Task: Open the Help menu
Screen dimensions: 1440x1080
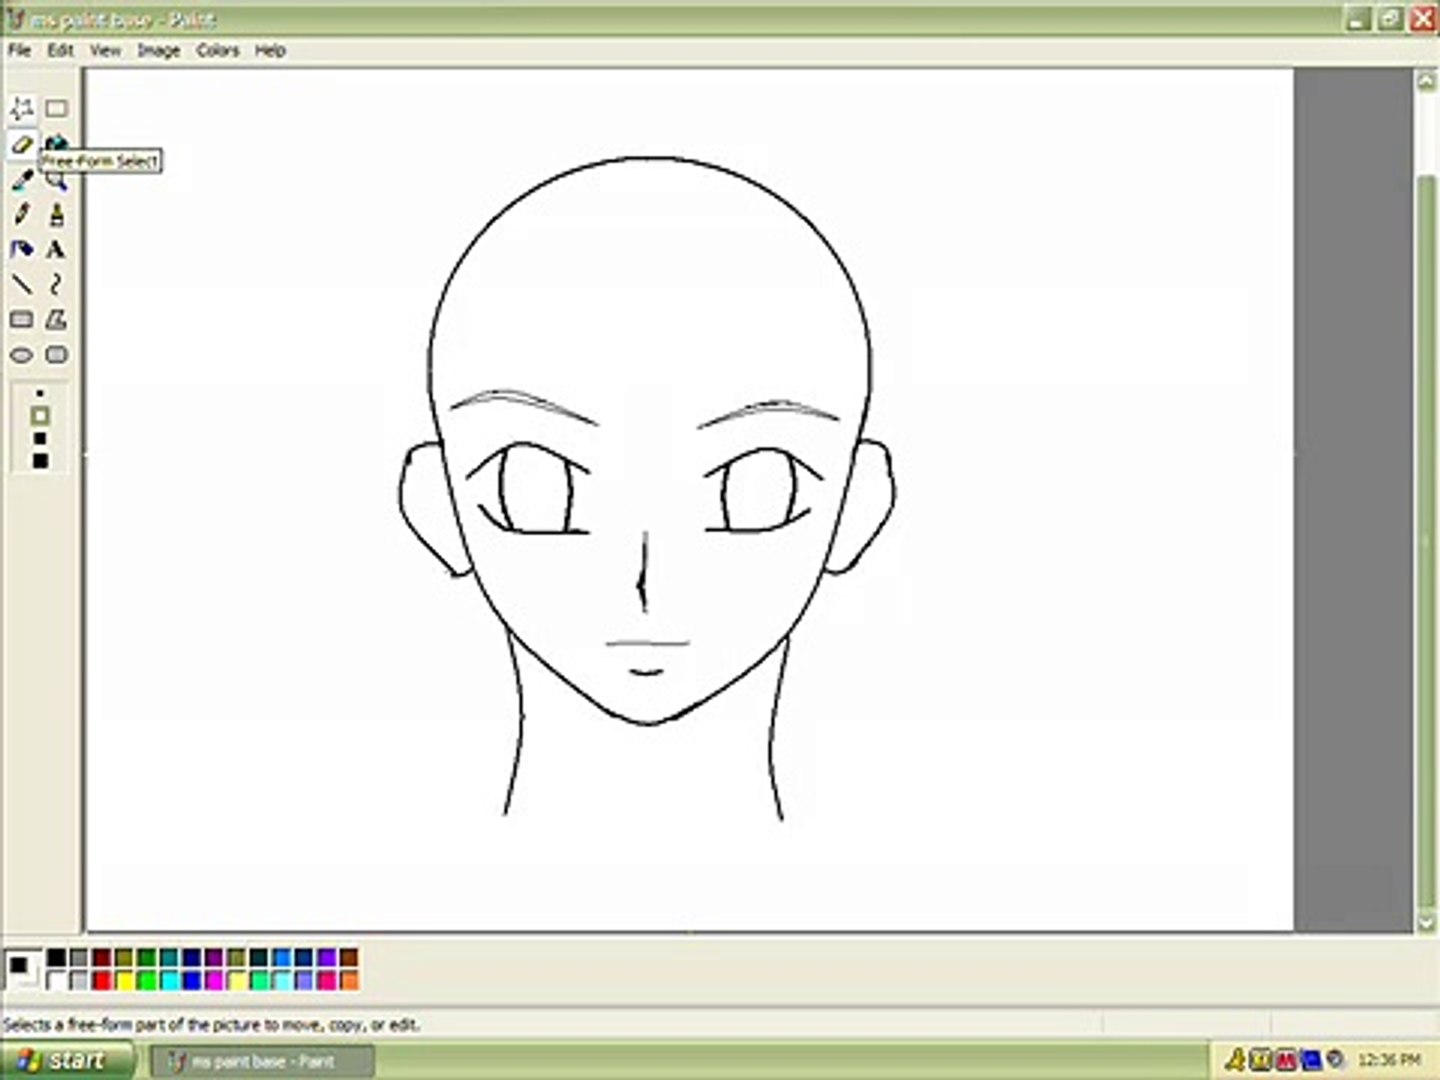Action: point(270,50)
